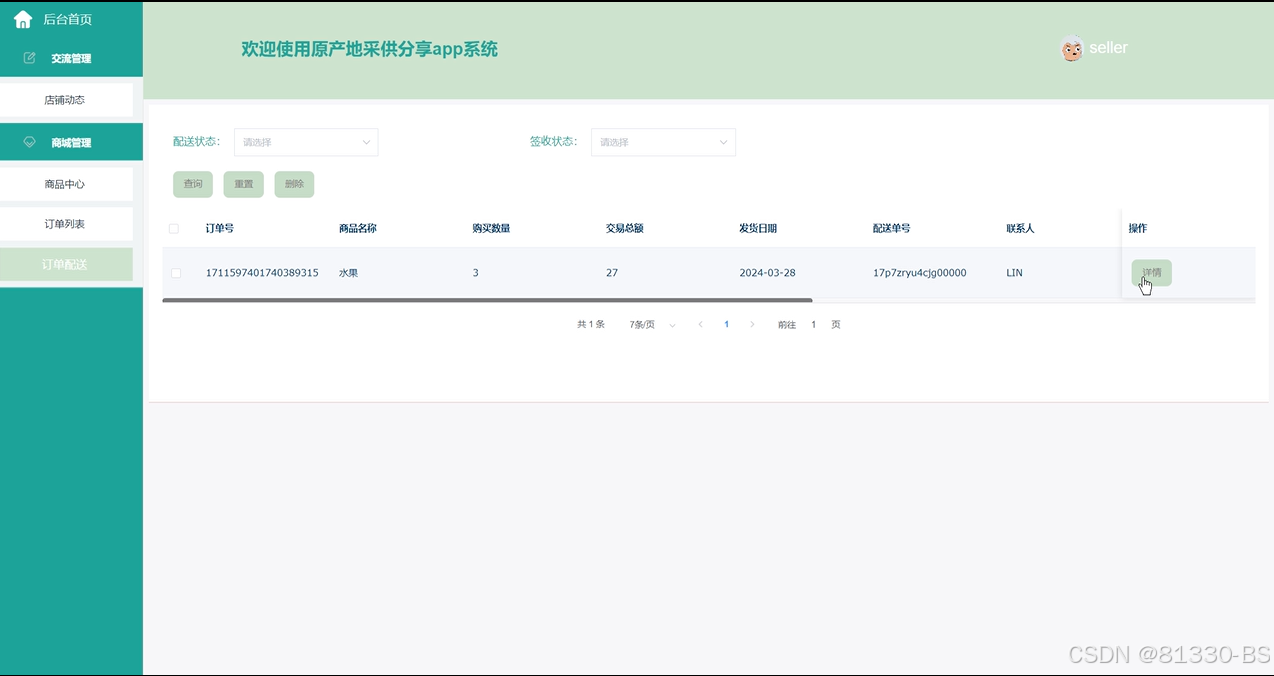Click the 查询 button
Image resolution: width=1274 pixels, height=676 pixels.
tap(193, 184)
